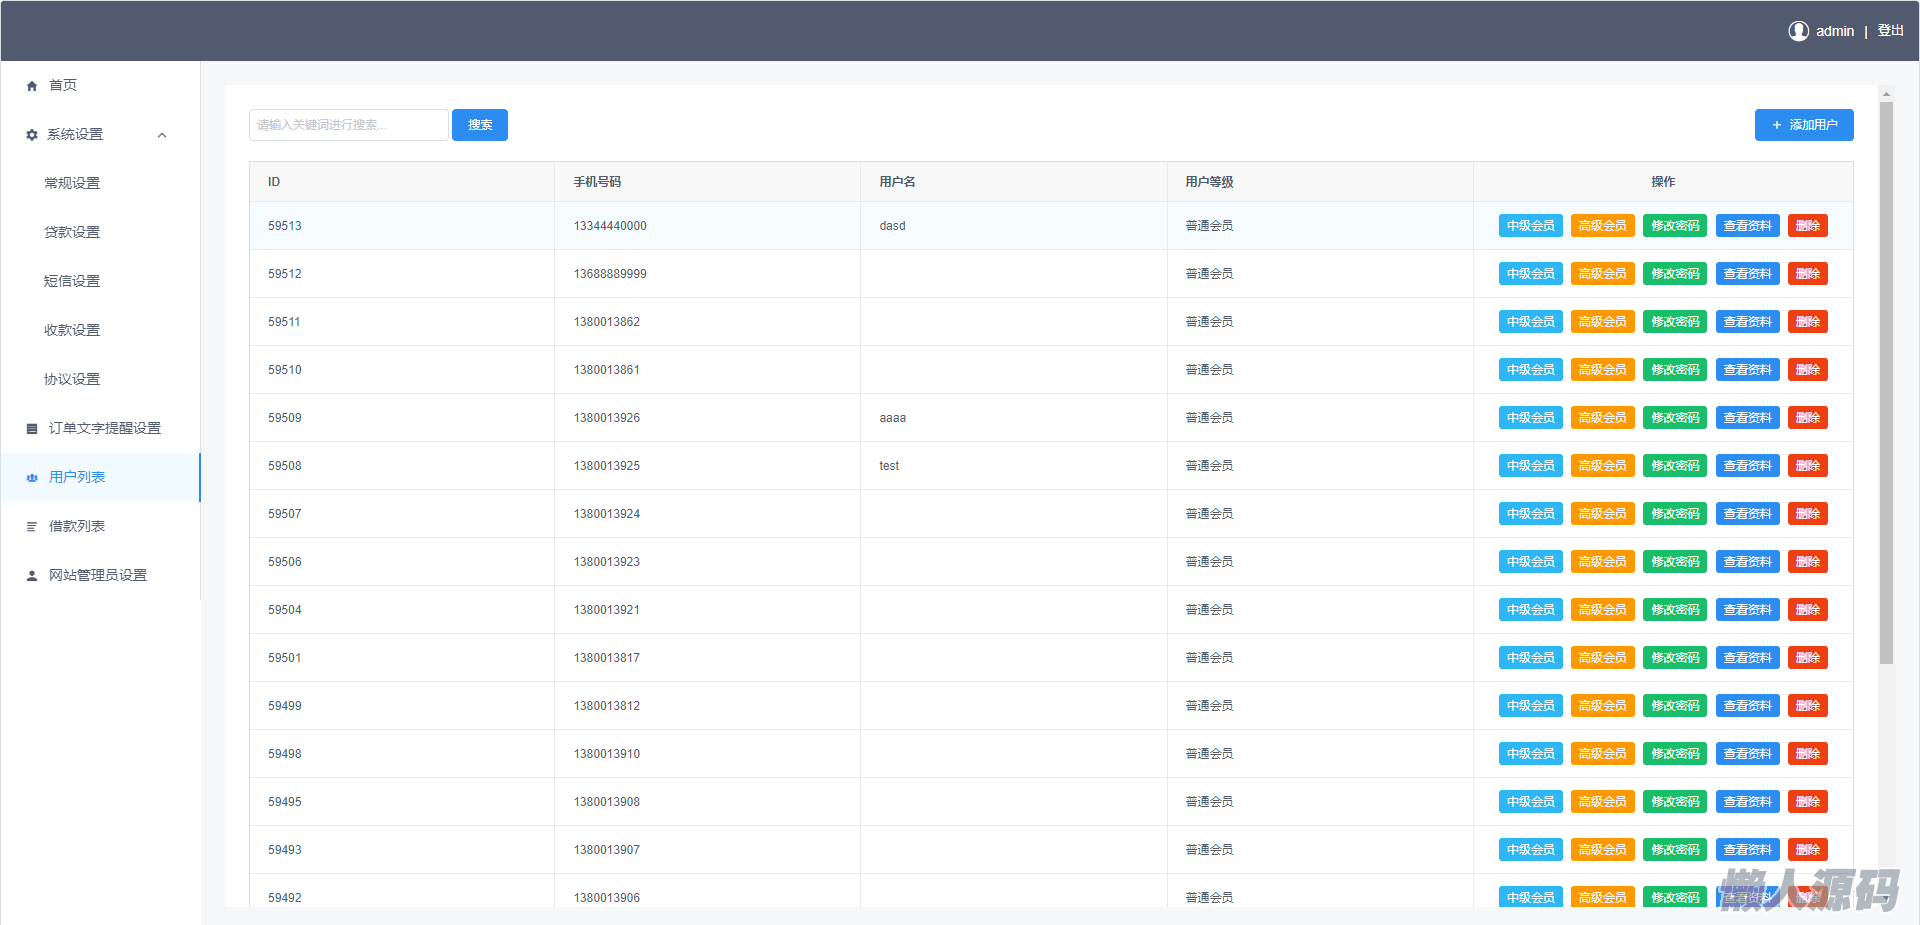This screenshot has width=1920, height=925.
Task: Open 常规设置 submenu item
Action: tap(72, 183)
